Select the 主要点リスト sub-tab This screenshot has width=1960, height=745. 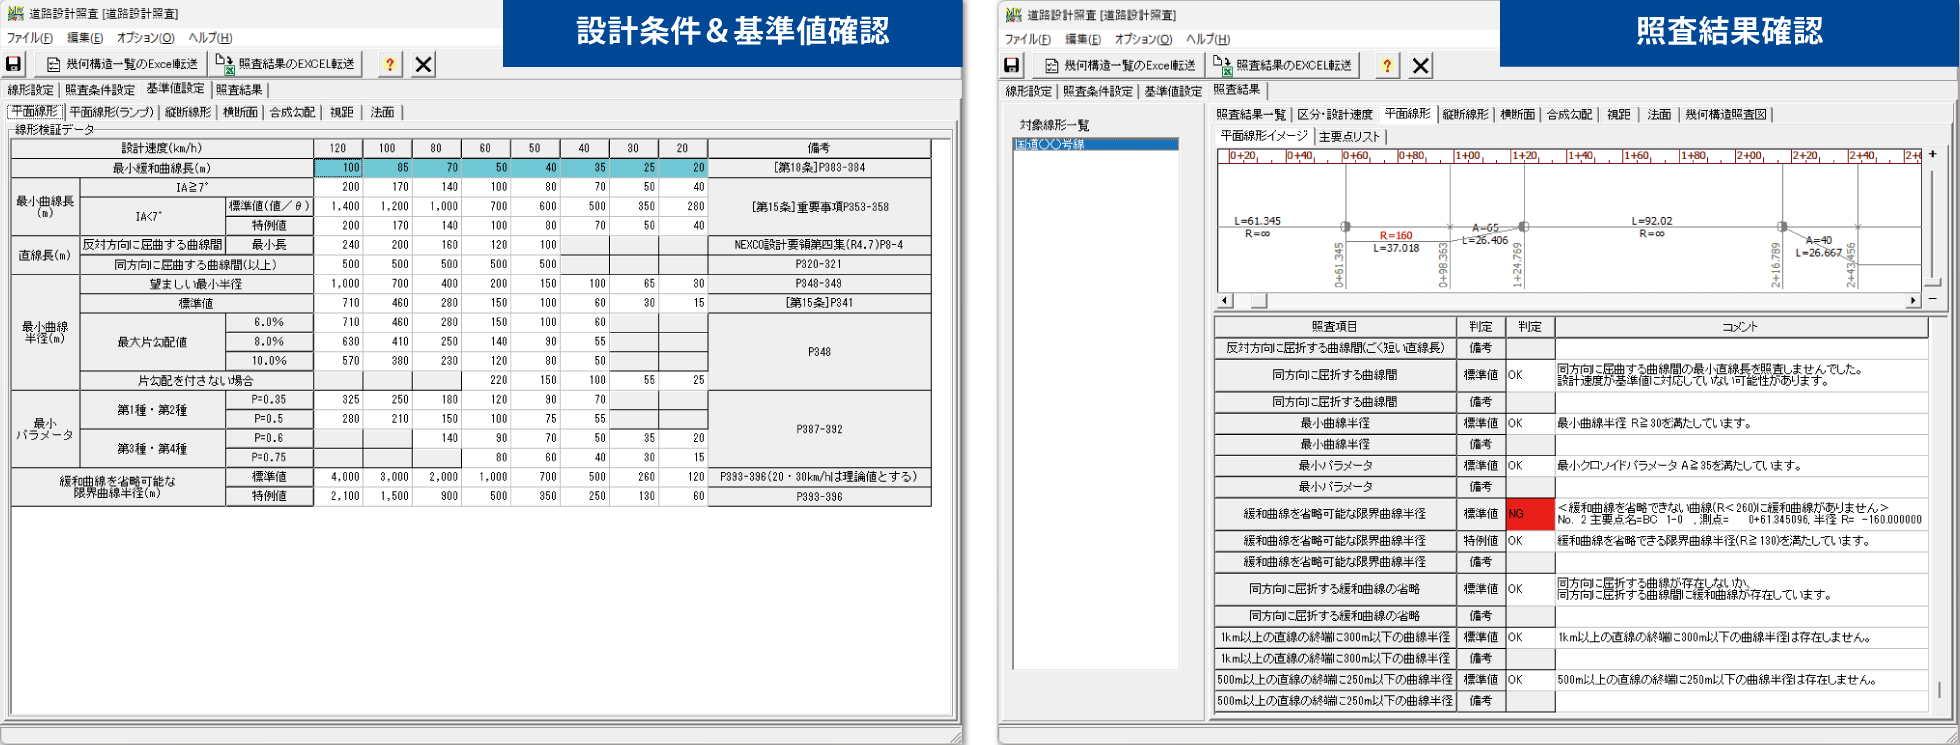click(1349, 136)
